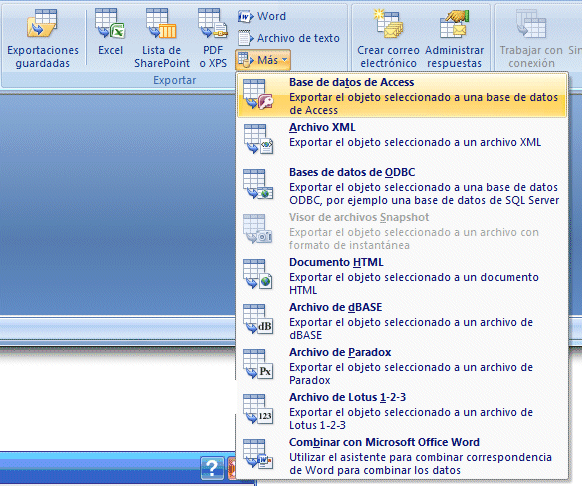This screenshot has height=486, width=582.
Task: Click 'Exportar el objeto seleccionado a un archivo XML'
Action: (x=415, y=143)
